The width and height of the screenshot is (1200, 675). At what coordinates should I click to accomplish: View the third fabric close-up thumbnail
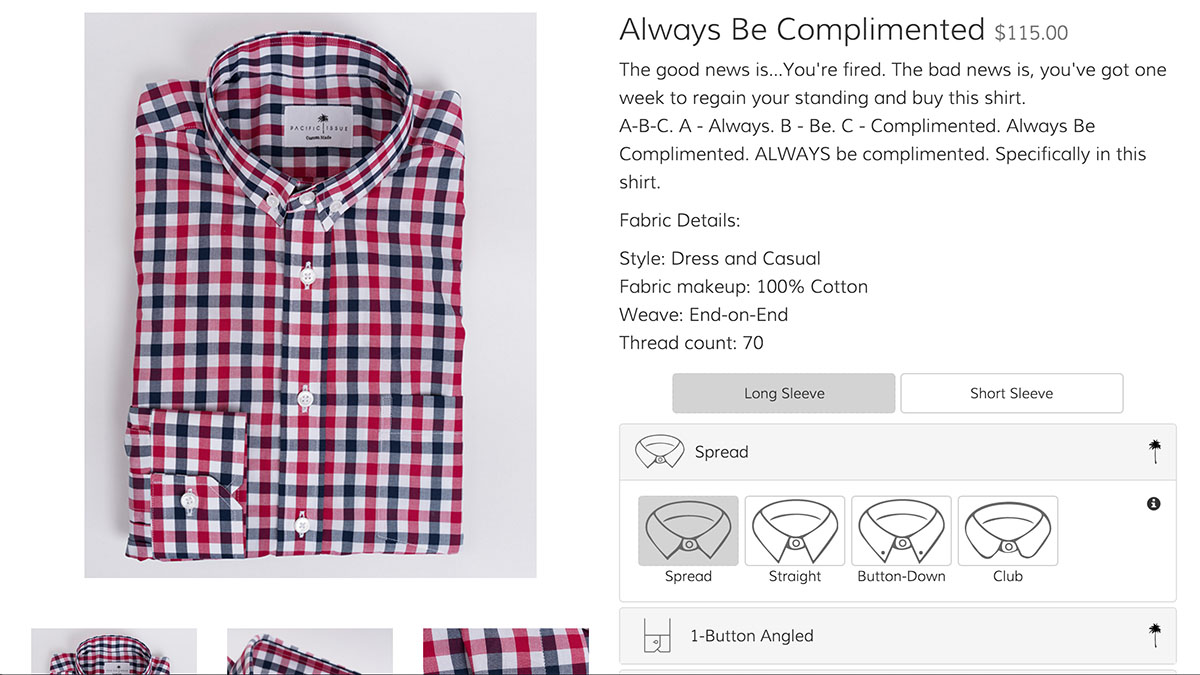point(506,651)
